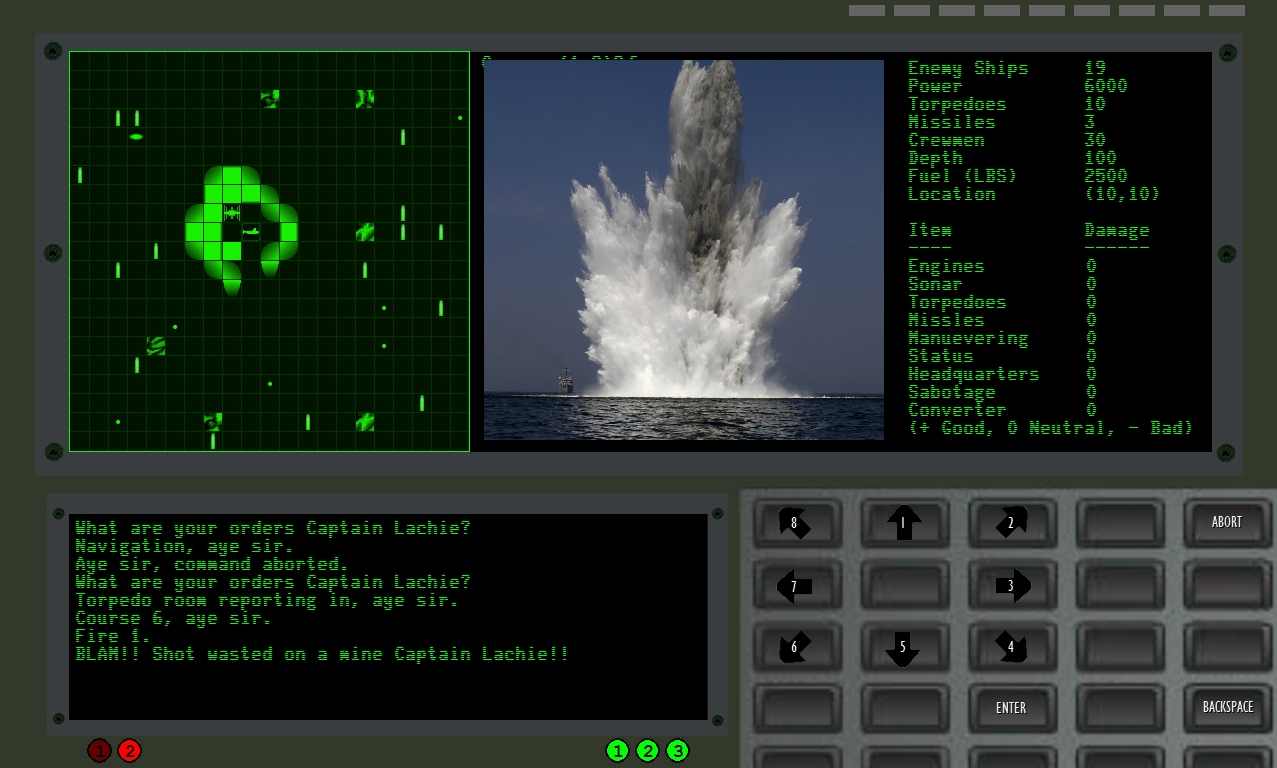
Task: Click the 'Torpedo room reporting in' log line
Action: pyautogui.click(x=267, y=600)
